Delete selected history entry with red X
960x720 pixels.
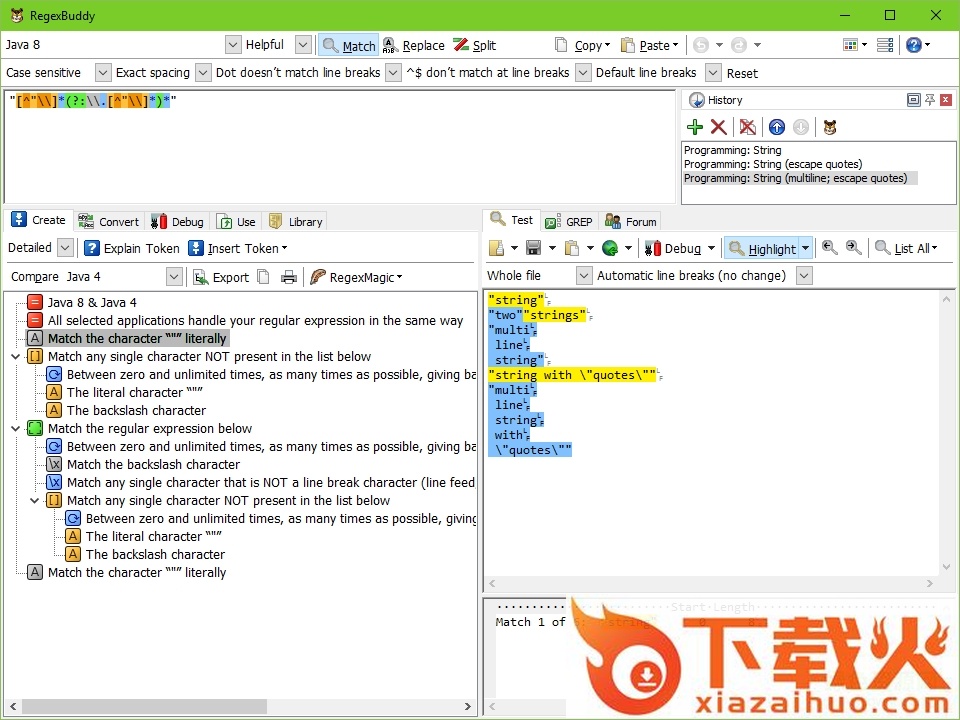tap(719, 127)
